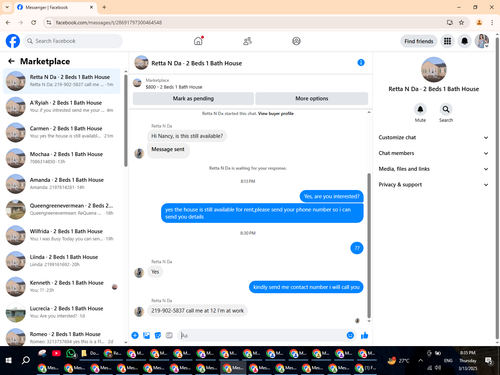Screen dimensions: 500x375
Task: Expand Customize chat section
Action: [433, 137]
